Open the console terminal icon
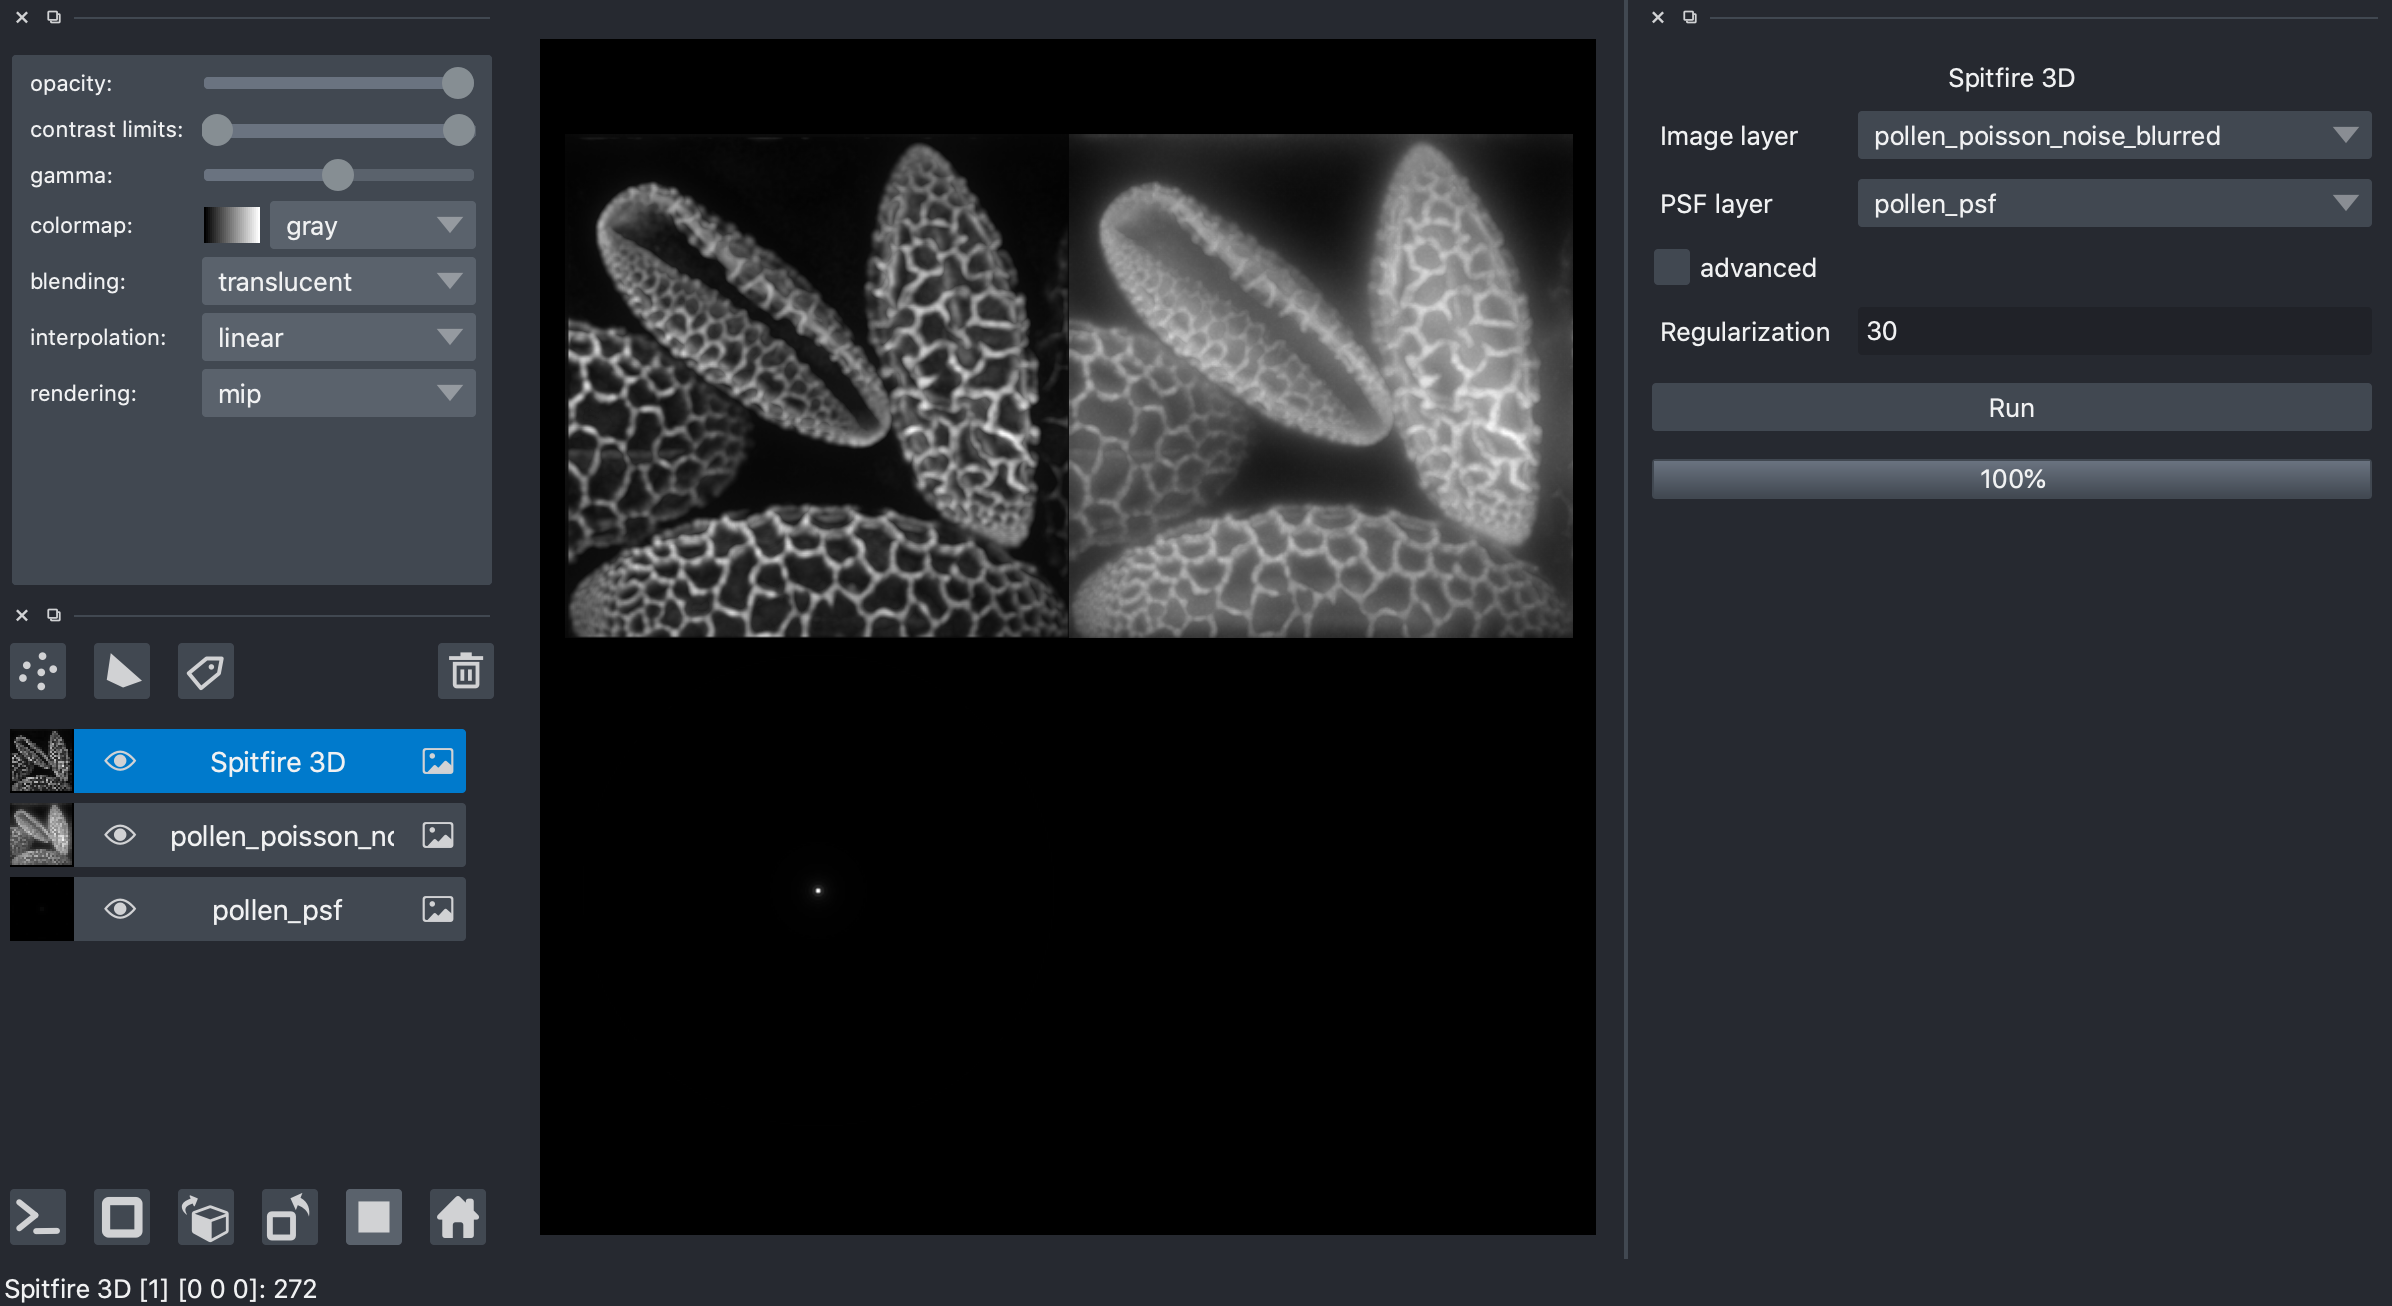Viewport: 2392px width, 1306px height. coord(38,1217)
